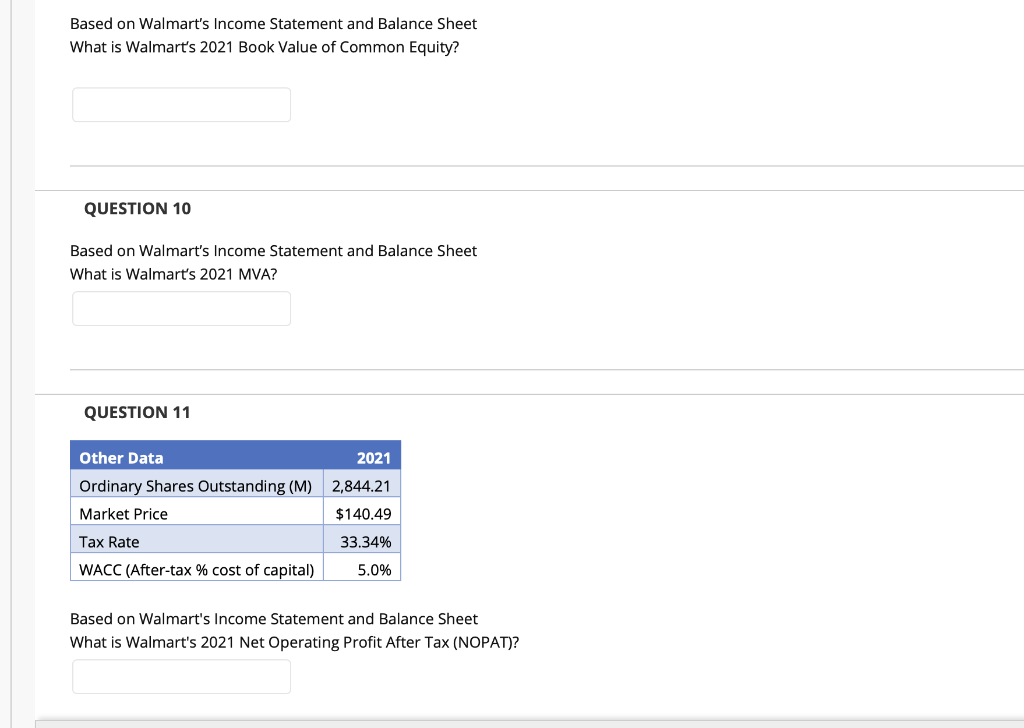Select the 'Market Price' row label
1024x728 pixels.
tap(123, 514)
